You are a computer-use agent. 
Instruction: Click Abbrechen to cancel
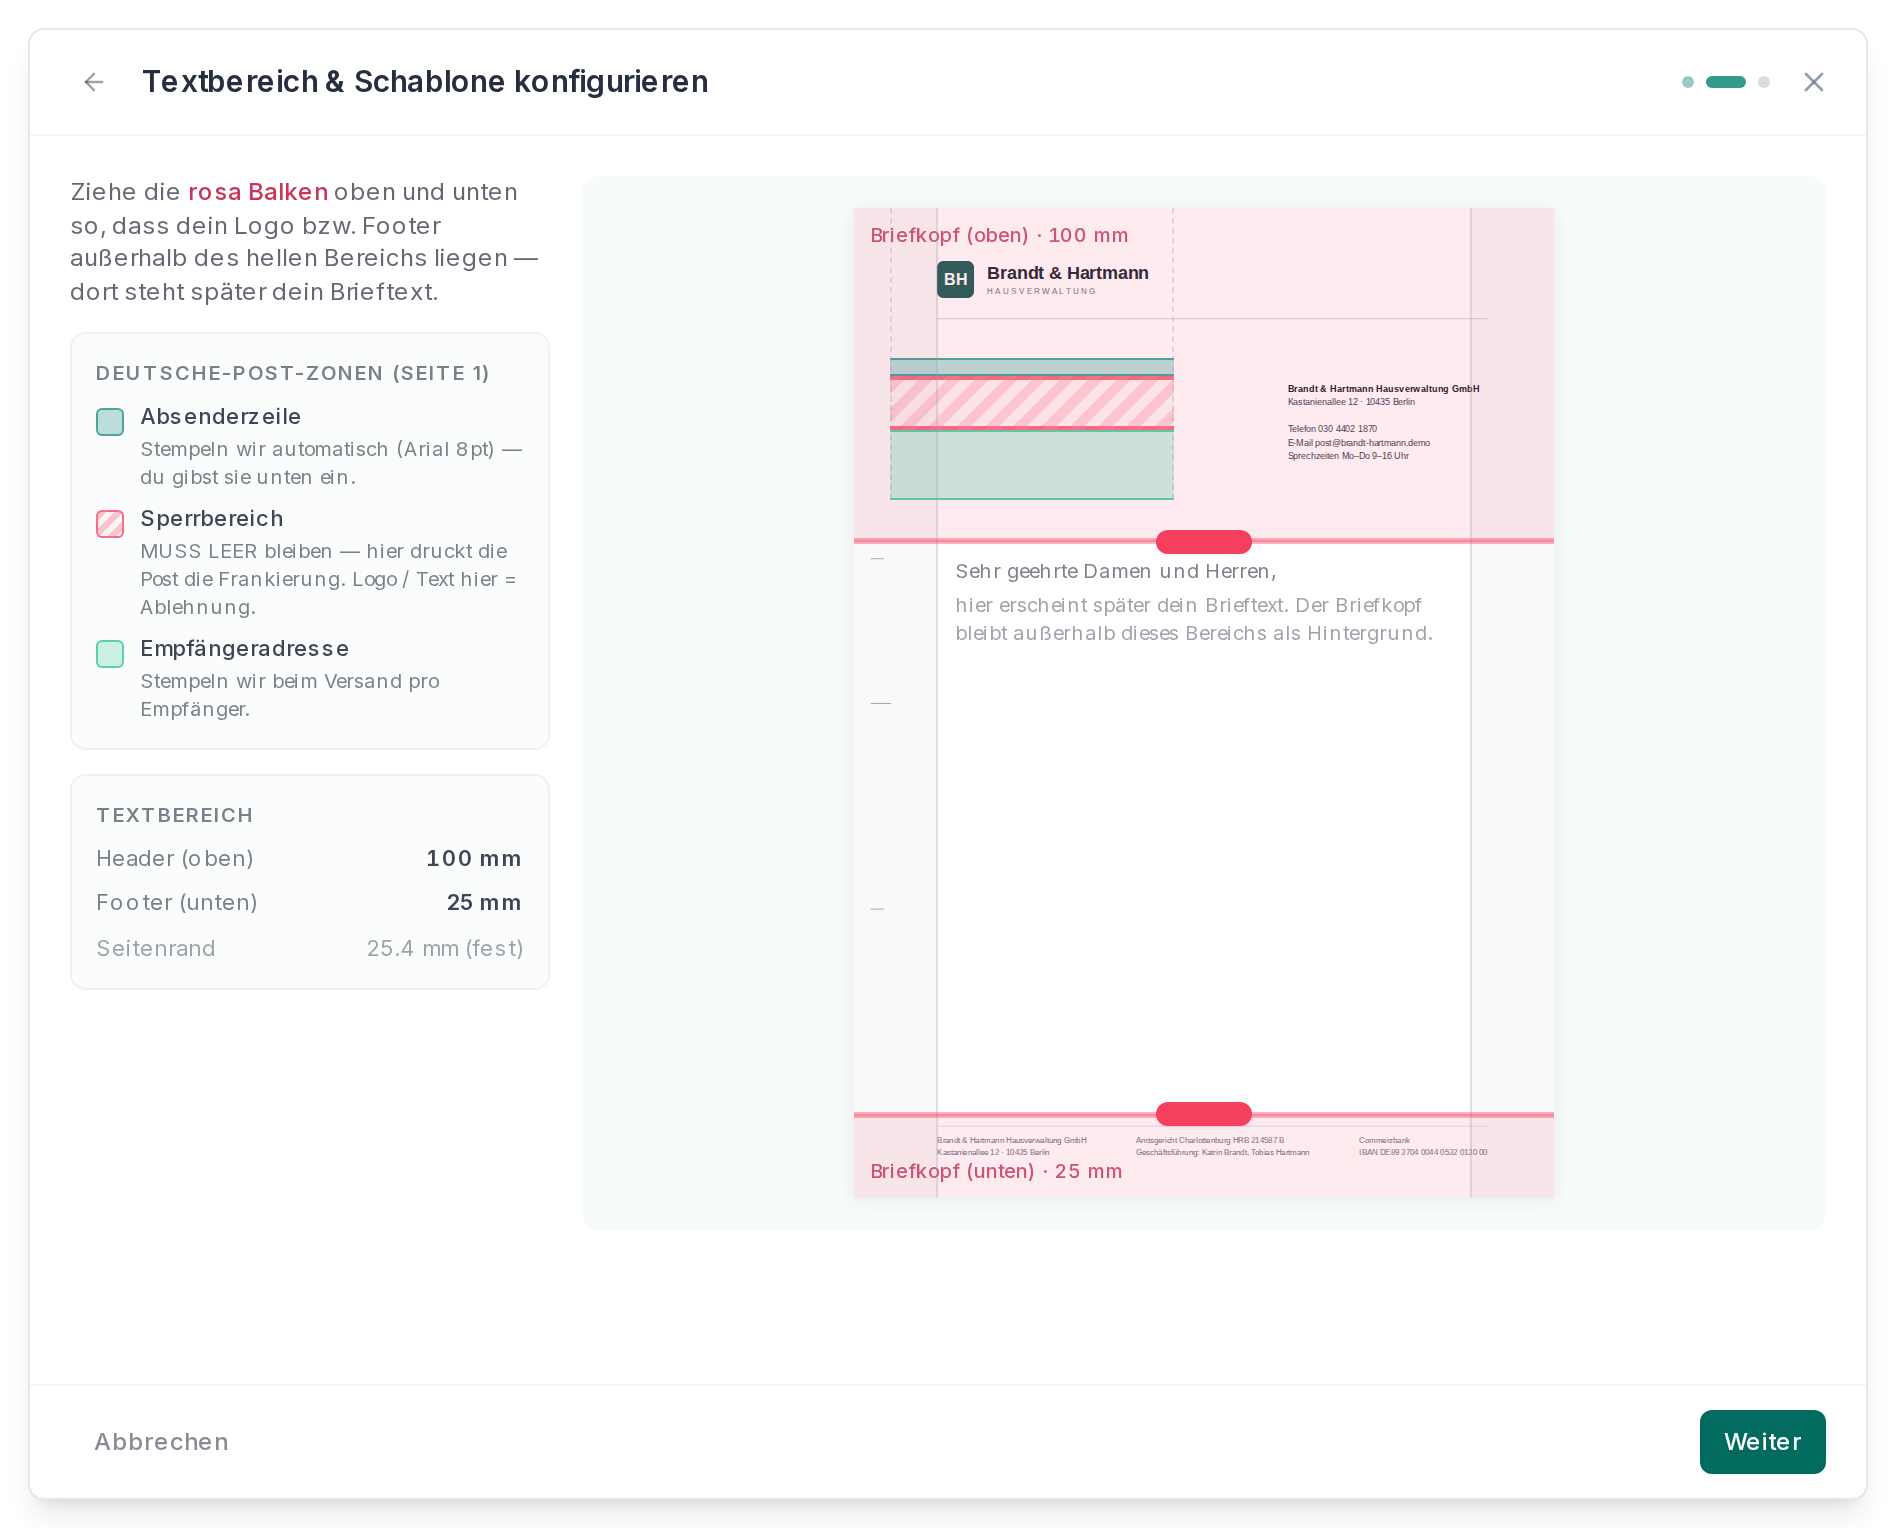pyautogui.click(x=162, y=1442)
